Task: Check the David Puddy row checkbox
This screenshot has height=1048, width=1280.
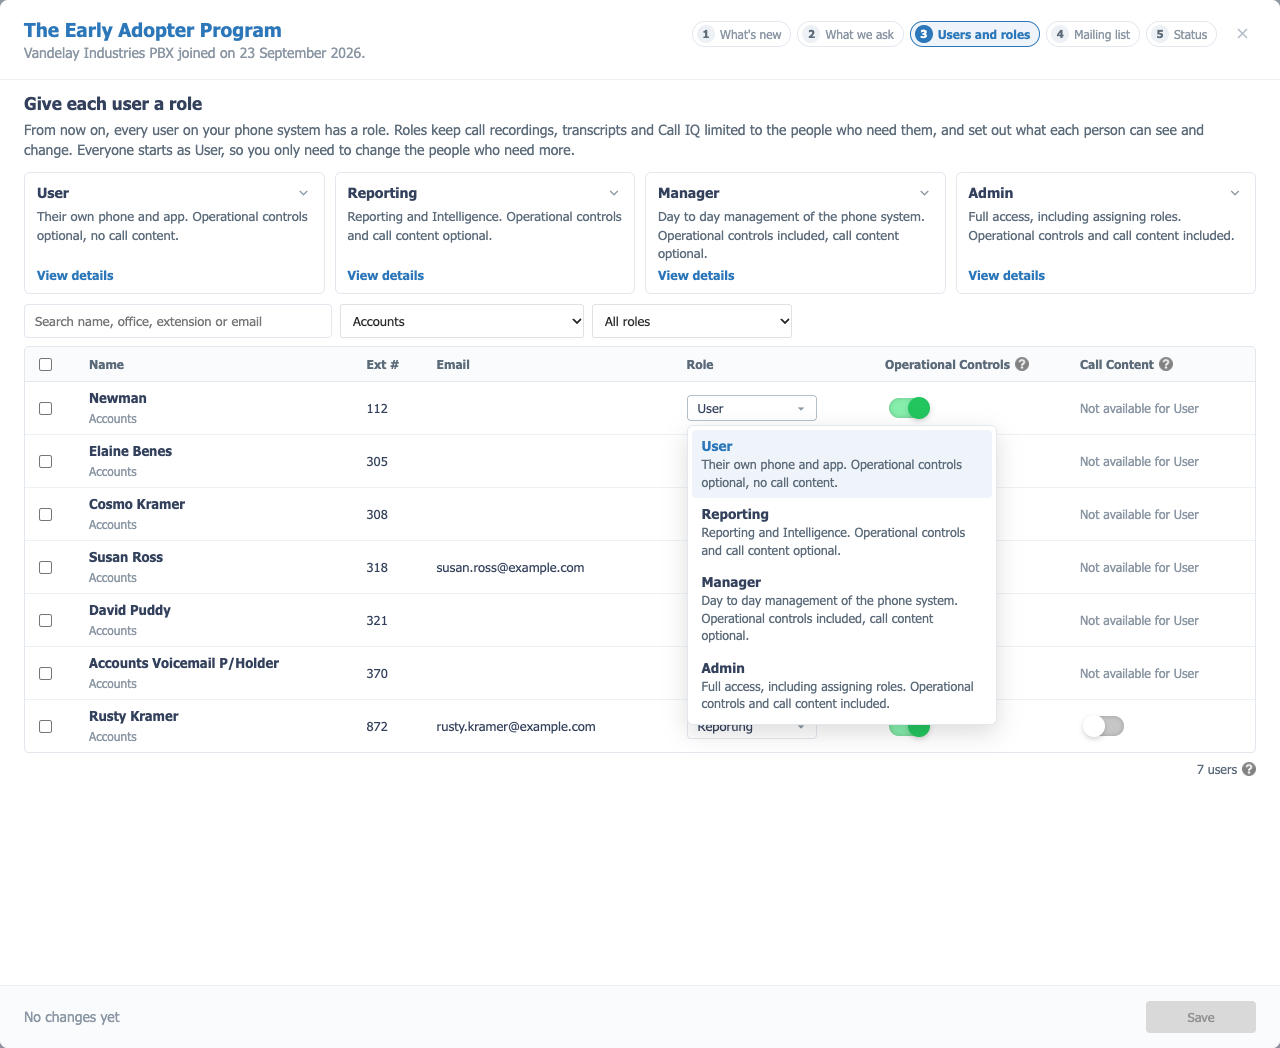Action: 45,620
